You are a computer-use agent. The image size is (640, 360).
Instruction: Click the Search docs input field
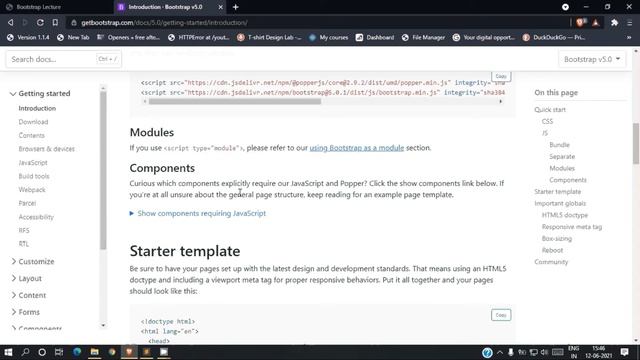click(x=63, y=59)
